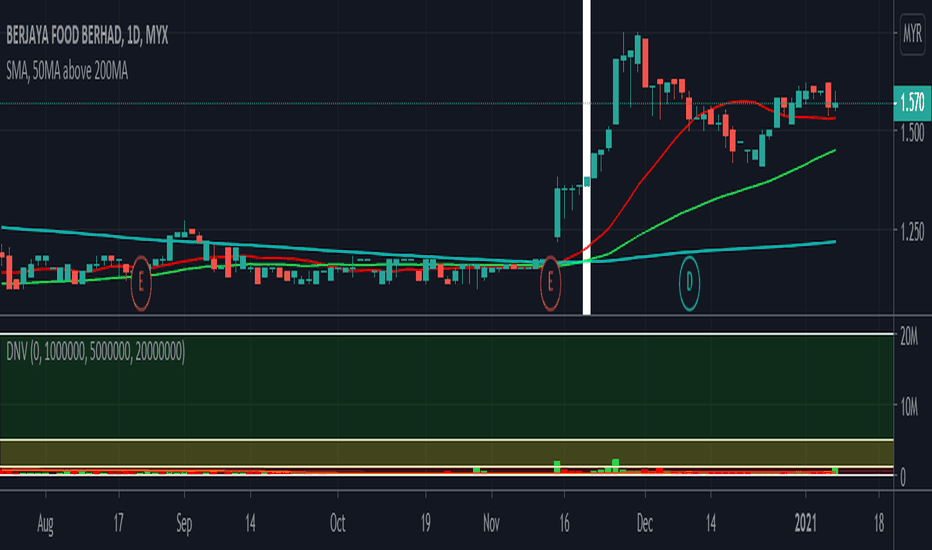This screenshot has height=550, width=932.
Task: Open the BERJAYA FOOD BERHAD symbol title
Action: 87,36
